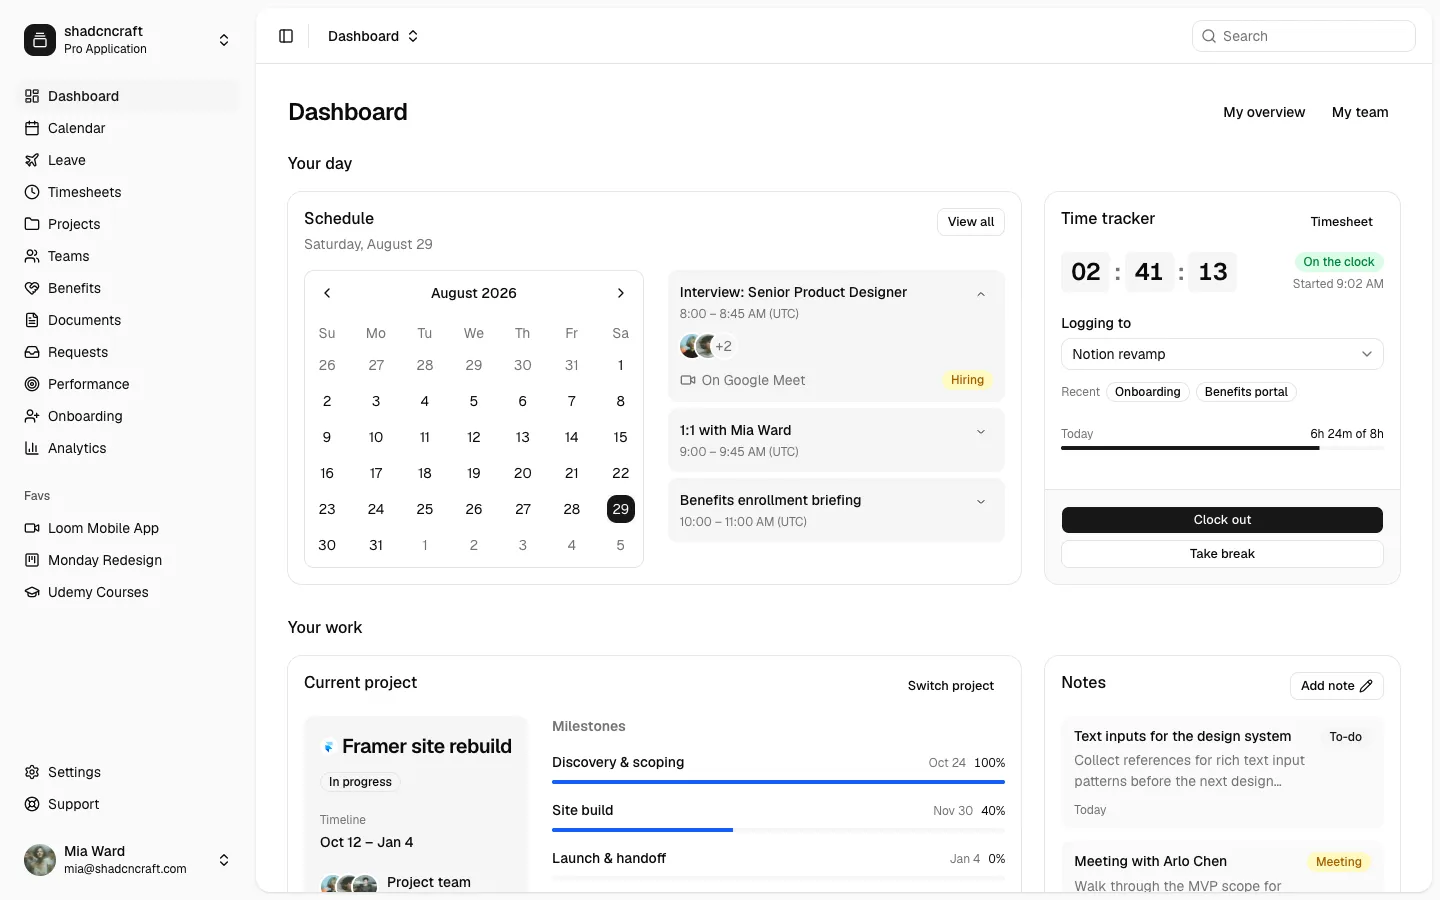Click the Benefits heart icon
The height and width of the screenshot is (900, 1440).
coord(32,288)
